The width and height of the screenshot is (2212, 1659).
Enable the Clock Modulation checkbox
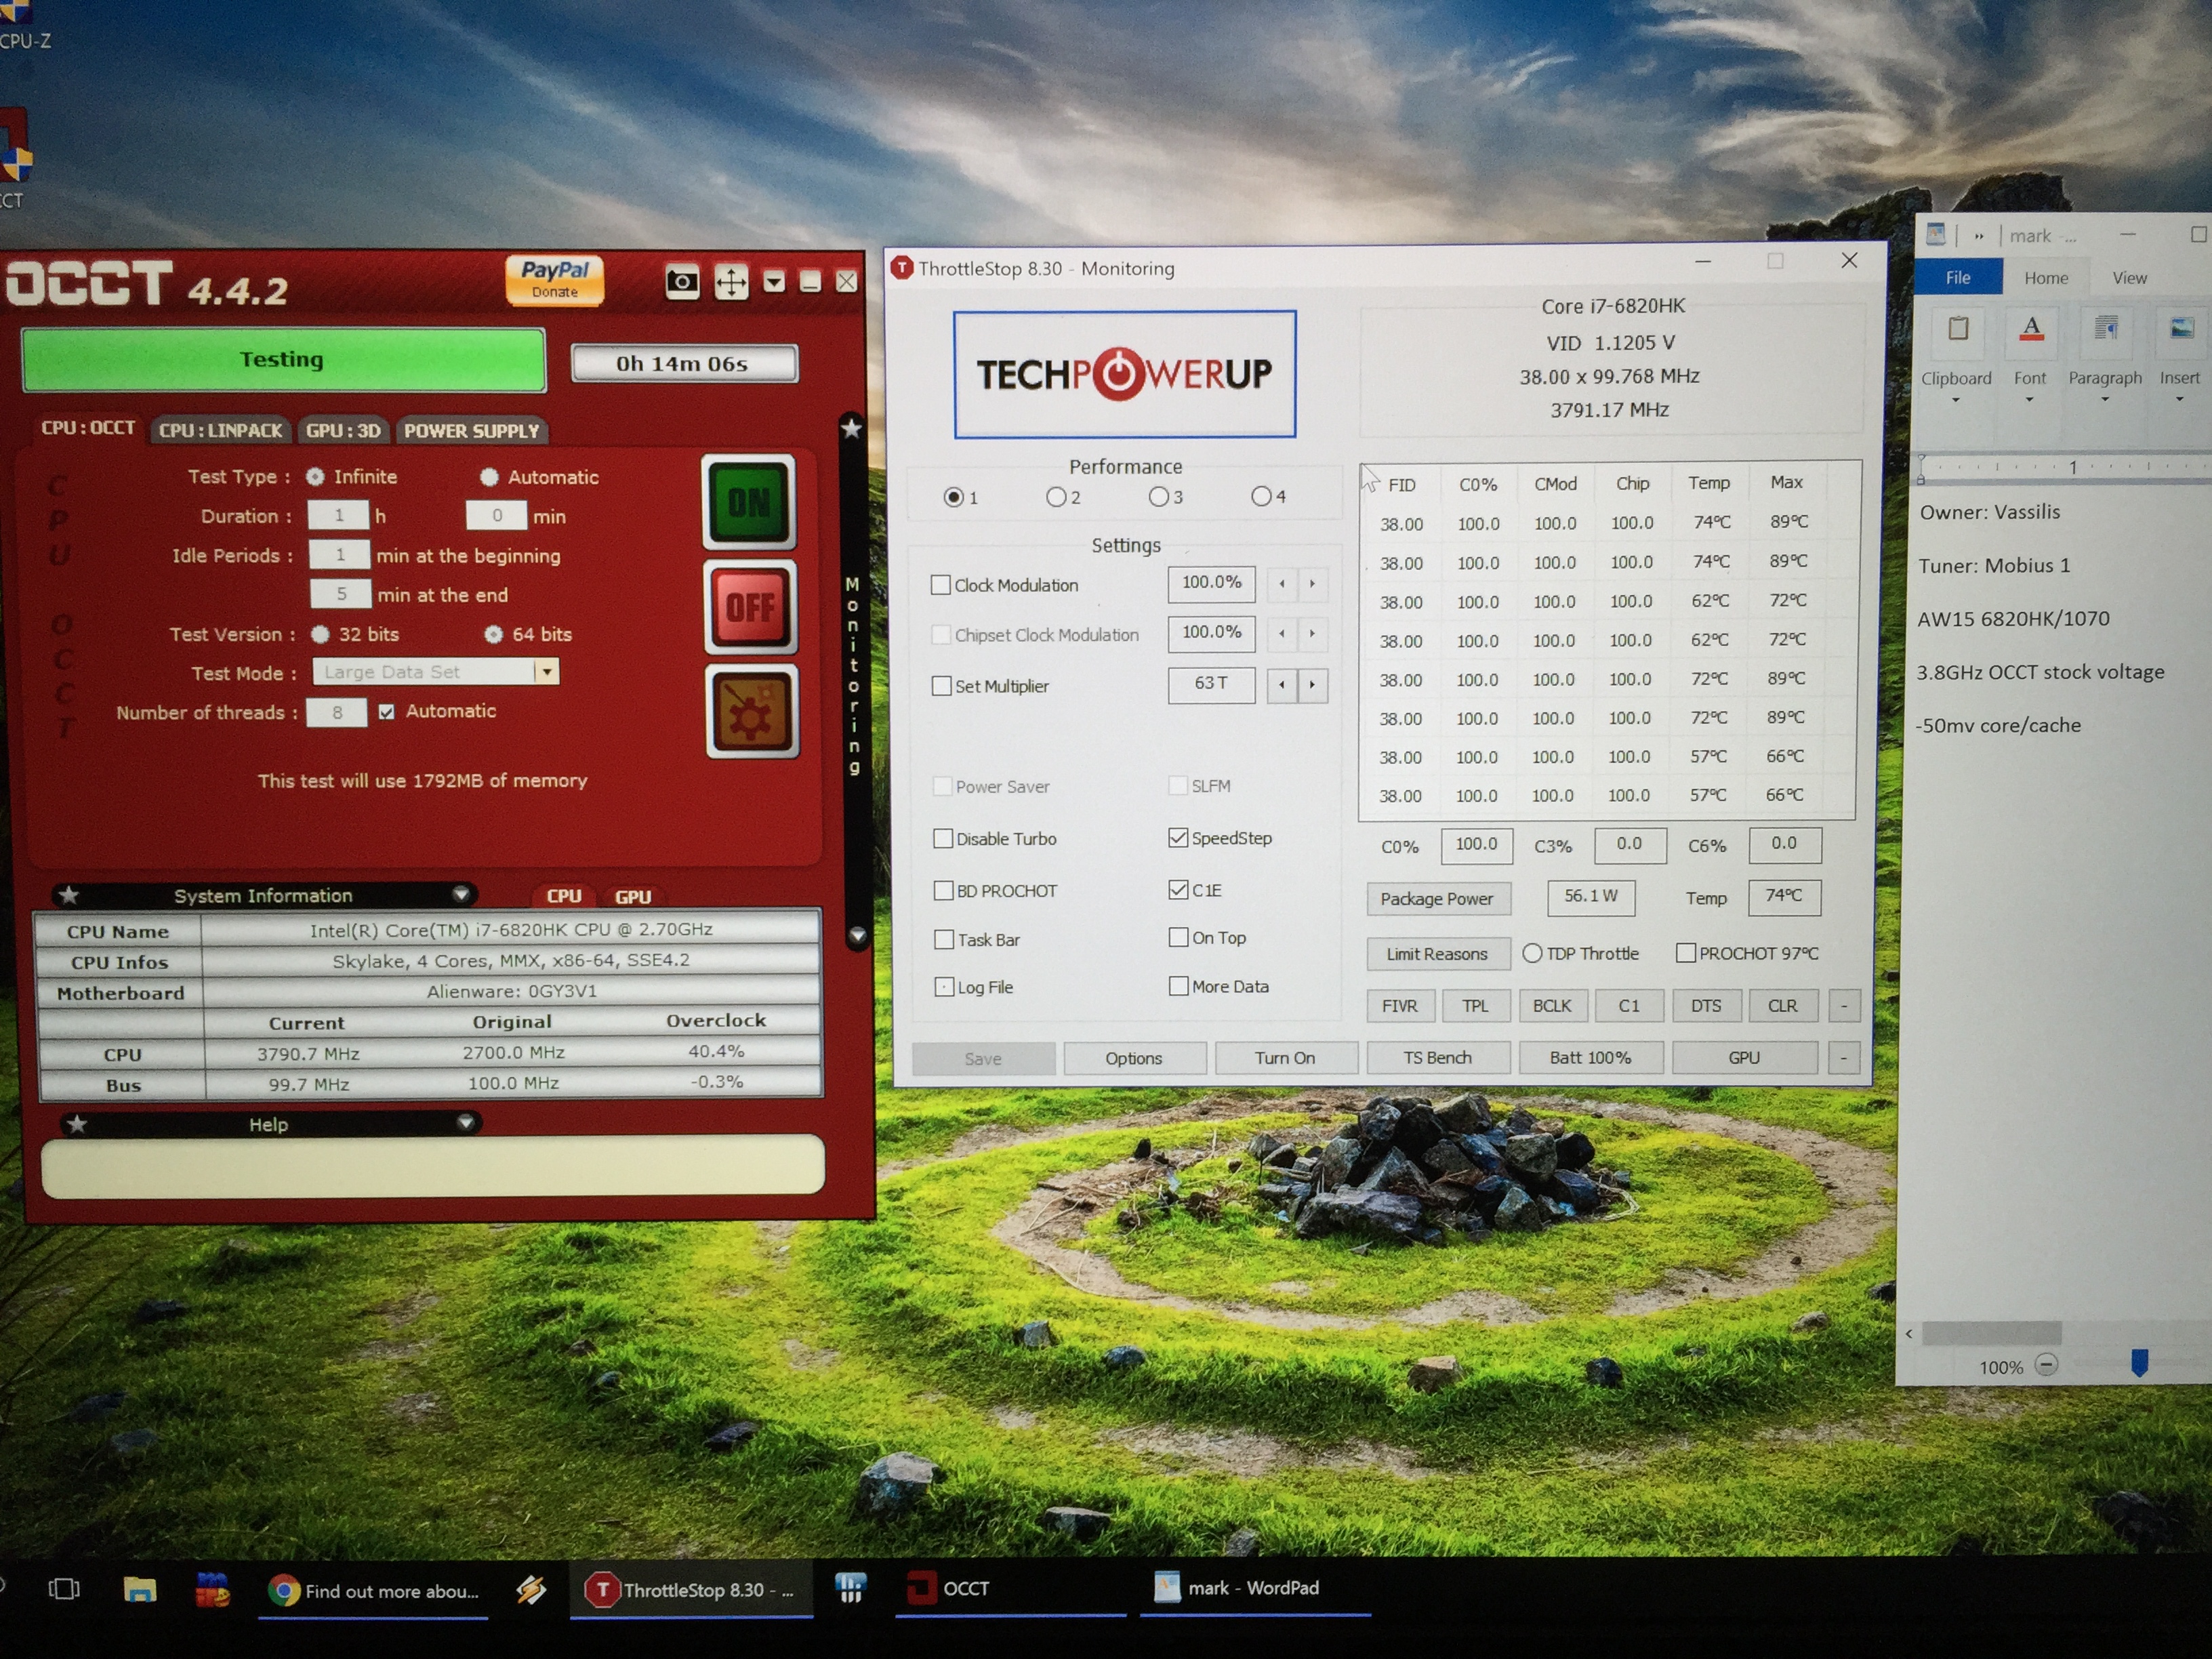940,585
